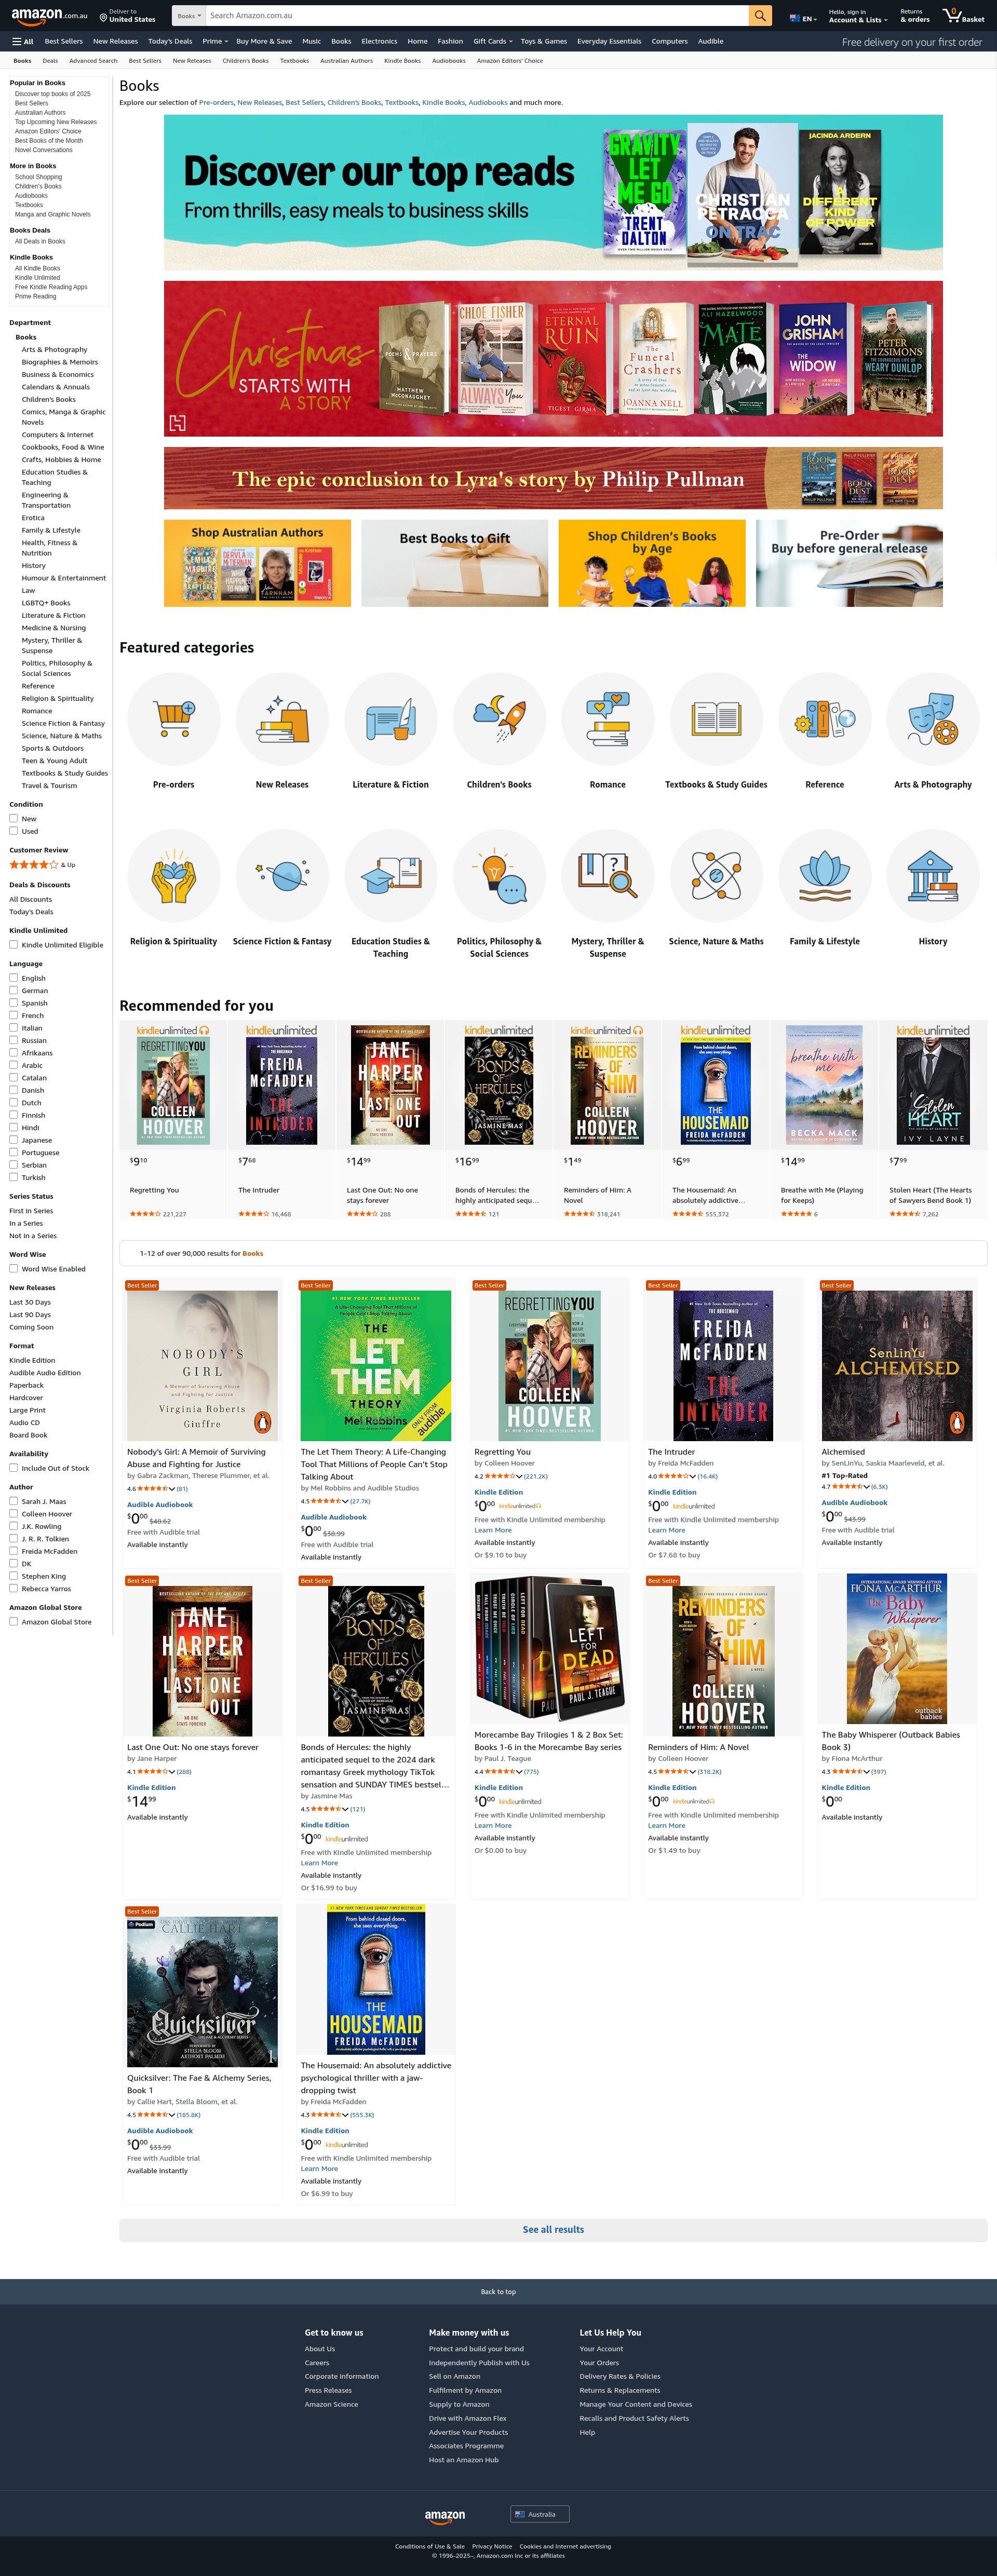Open the Quicksilver book cover
This screenshot has width=997, height=2576.
tap(202, 1991)
